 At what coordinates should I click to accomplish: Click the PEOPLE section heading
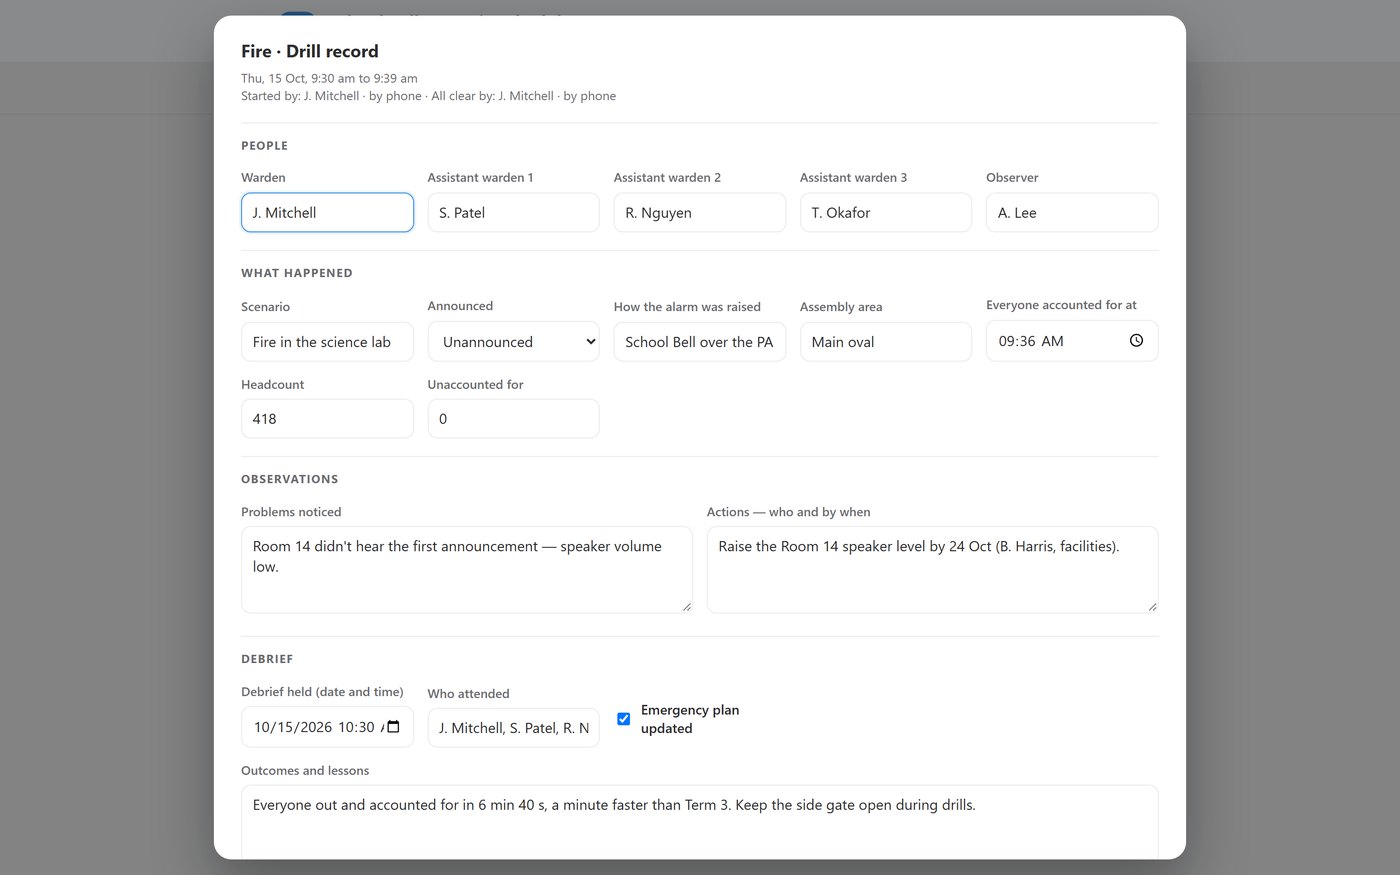pos(264,146)
